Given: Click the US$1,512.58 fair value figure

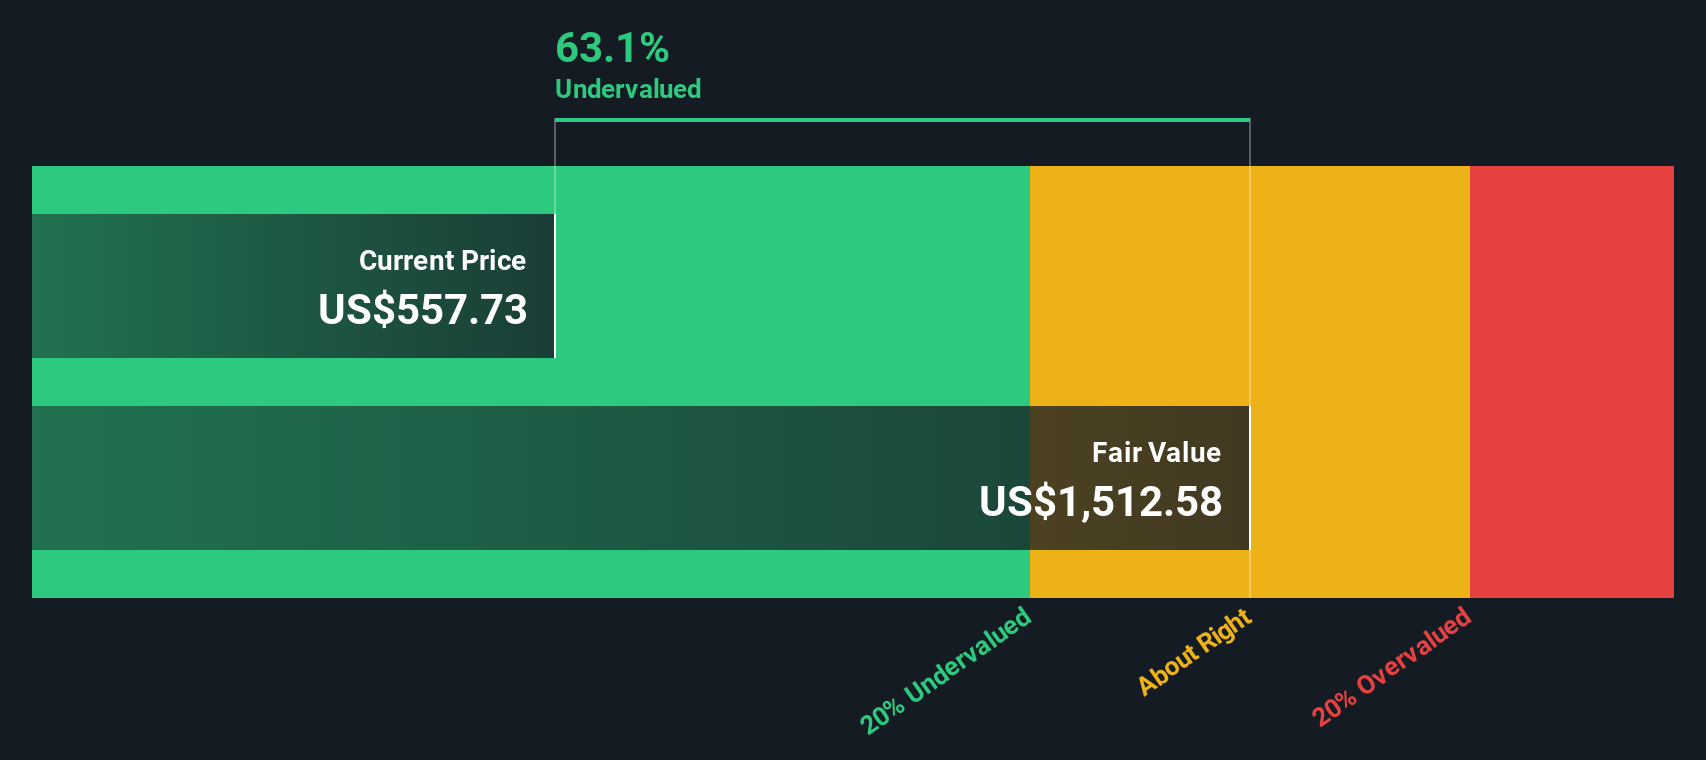Looking at the screenshot, I should coord(1100,501).
